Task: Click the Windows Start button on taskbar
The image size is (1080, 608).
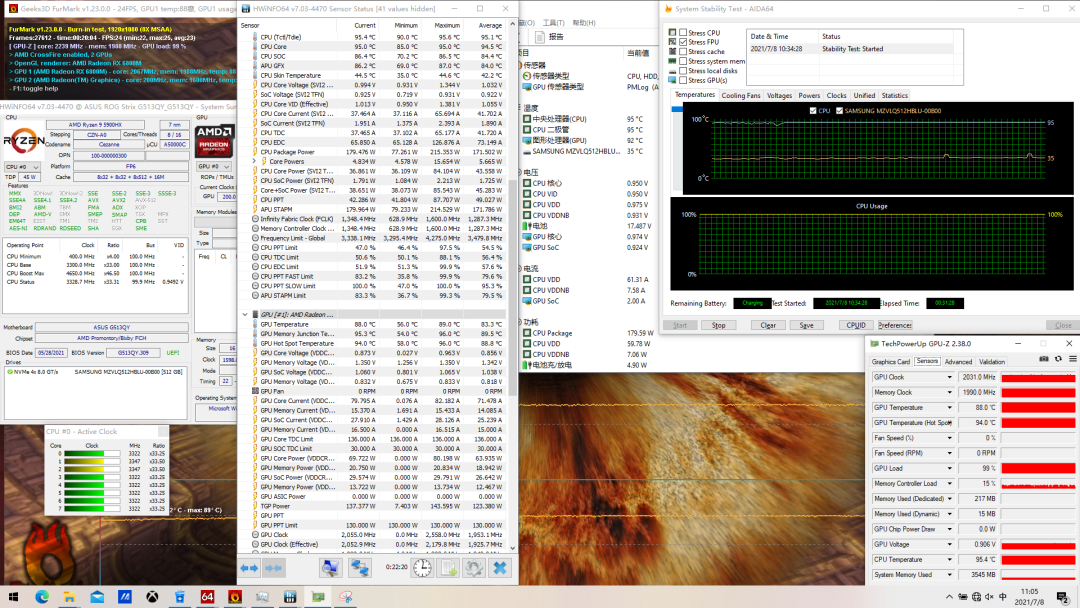Action: (14, 597)
